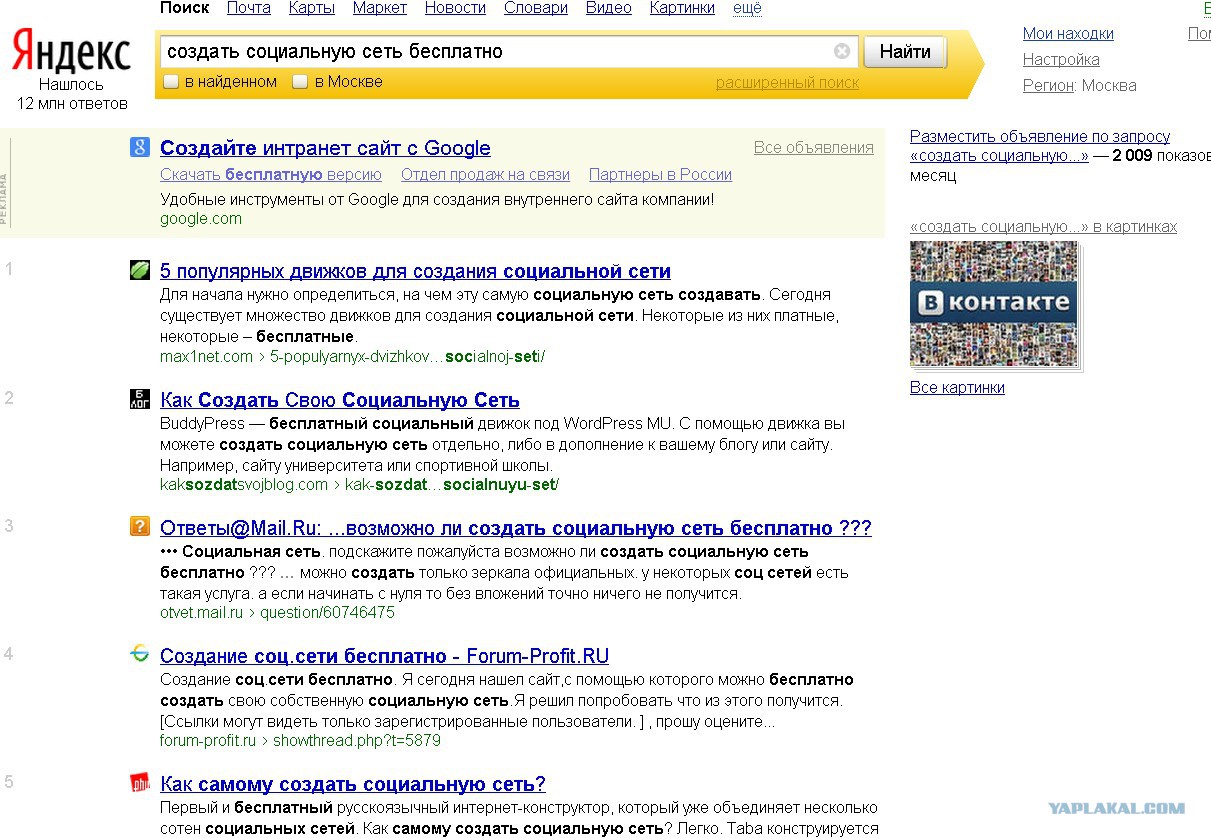Open 'Создание соц.сети бесплатно - Forum-Profit.RU' result
1211x838 pixels.
[x=384, y=656]
